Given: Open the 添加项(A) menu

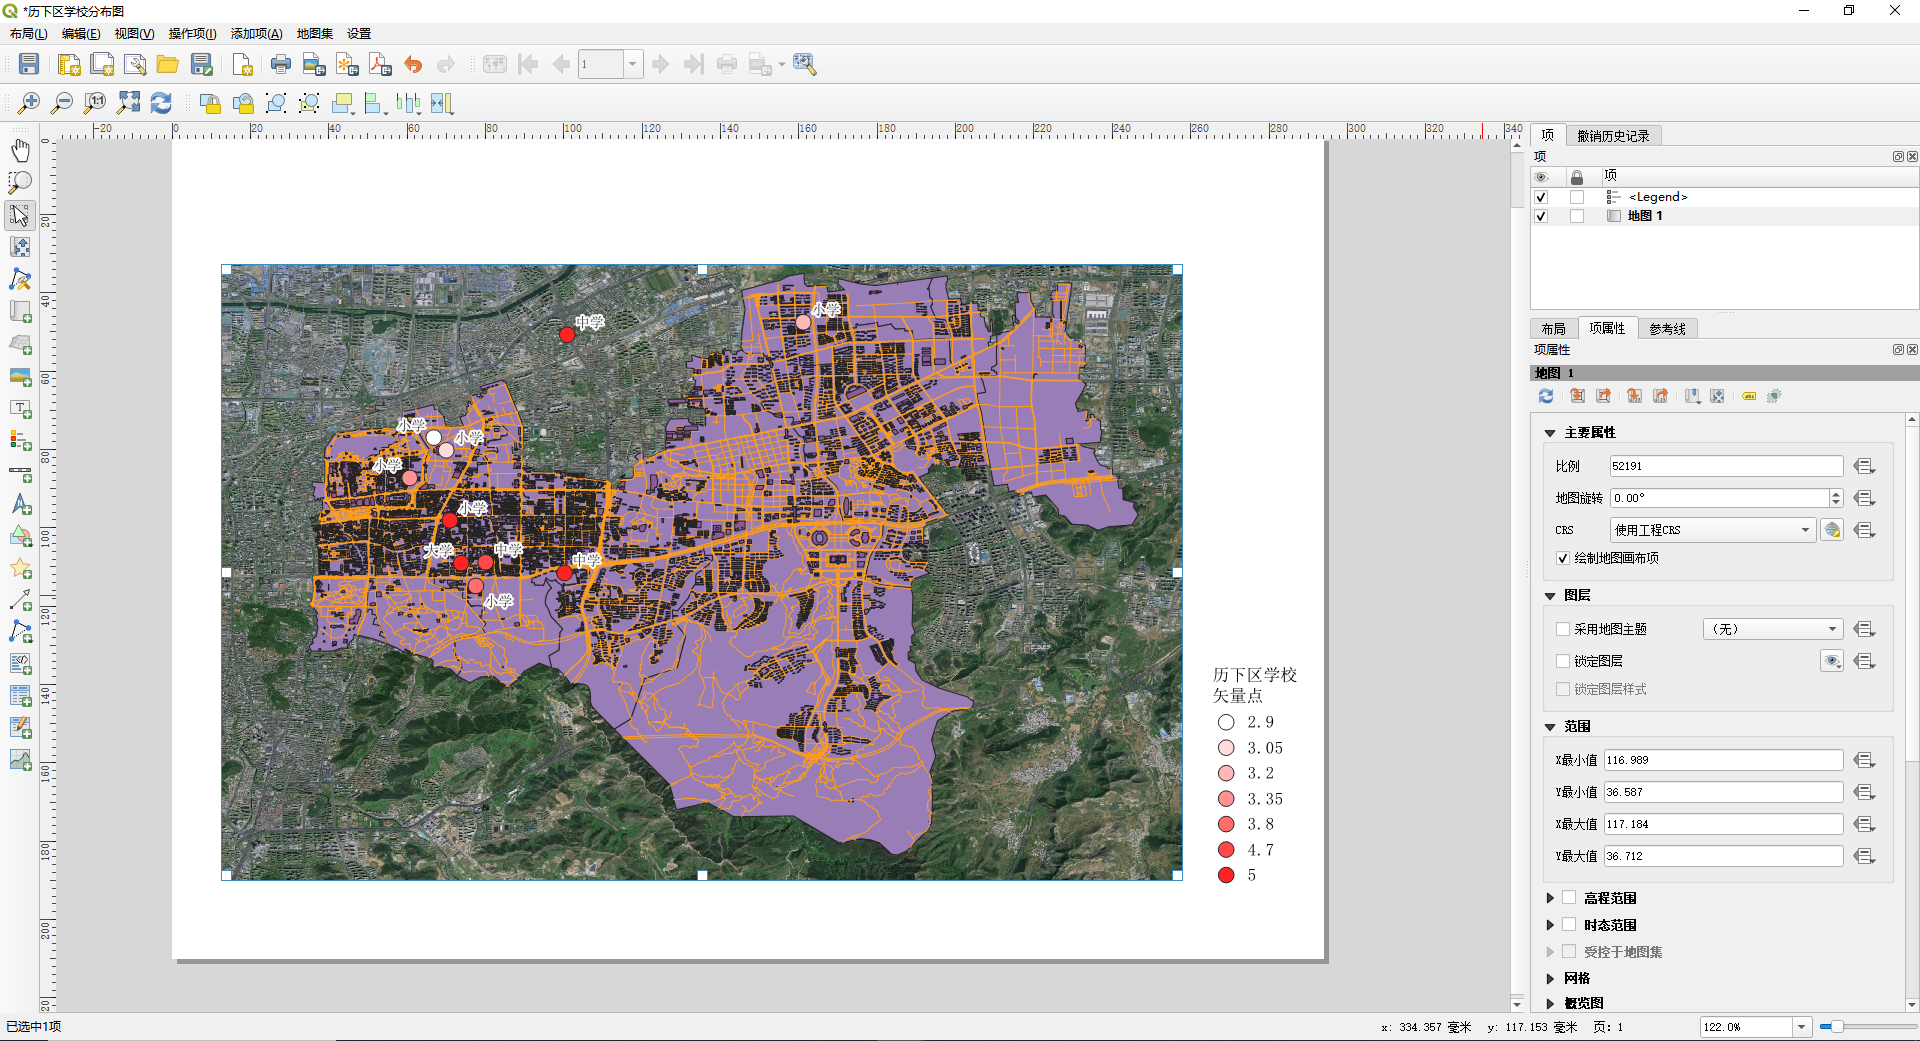Looking at the screenshot, I should click(x=257, y=33).
